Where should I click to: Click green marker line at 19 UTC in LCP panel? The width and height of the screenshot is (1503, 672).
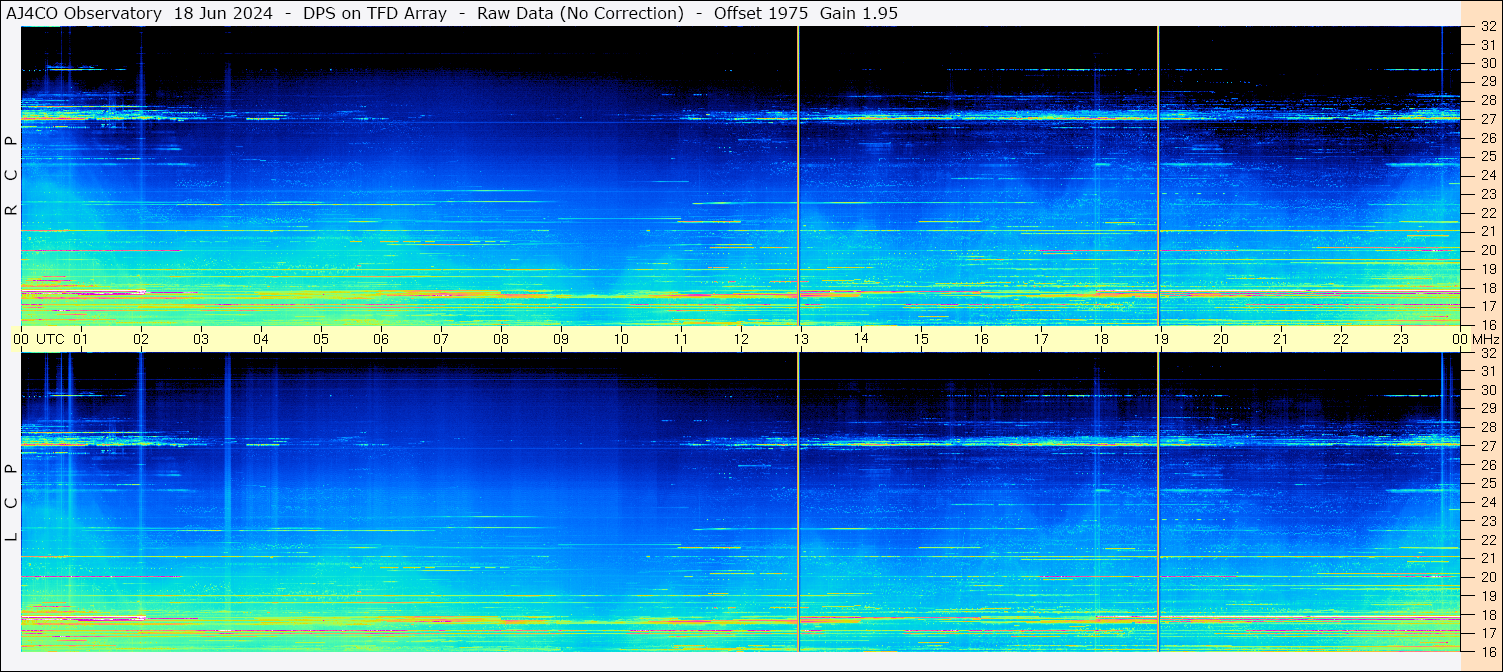pyautogui.click(x=1158, y=502)
